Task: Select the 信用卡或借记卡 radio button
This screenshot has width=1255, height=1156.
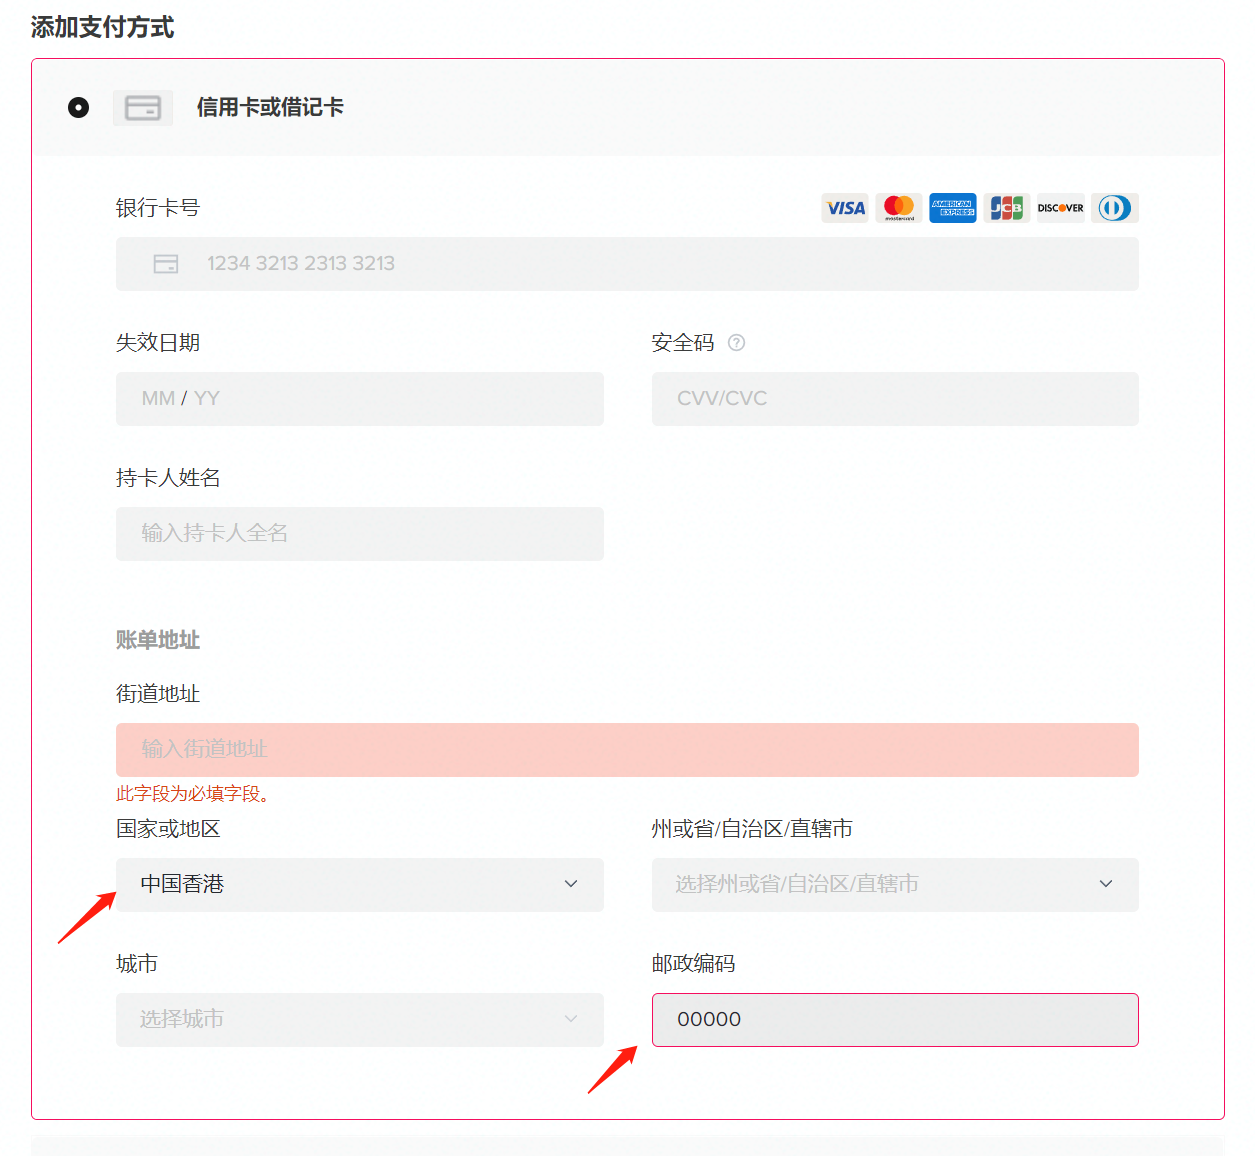Action: [x=79, y=107]
